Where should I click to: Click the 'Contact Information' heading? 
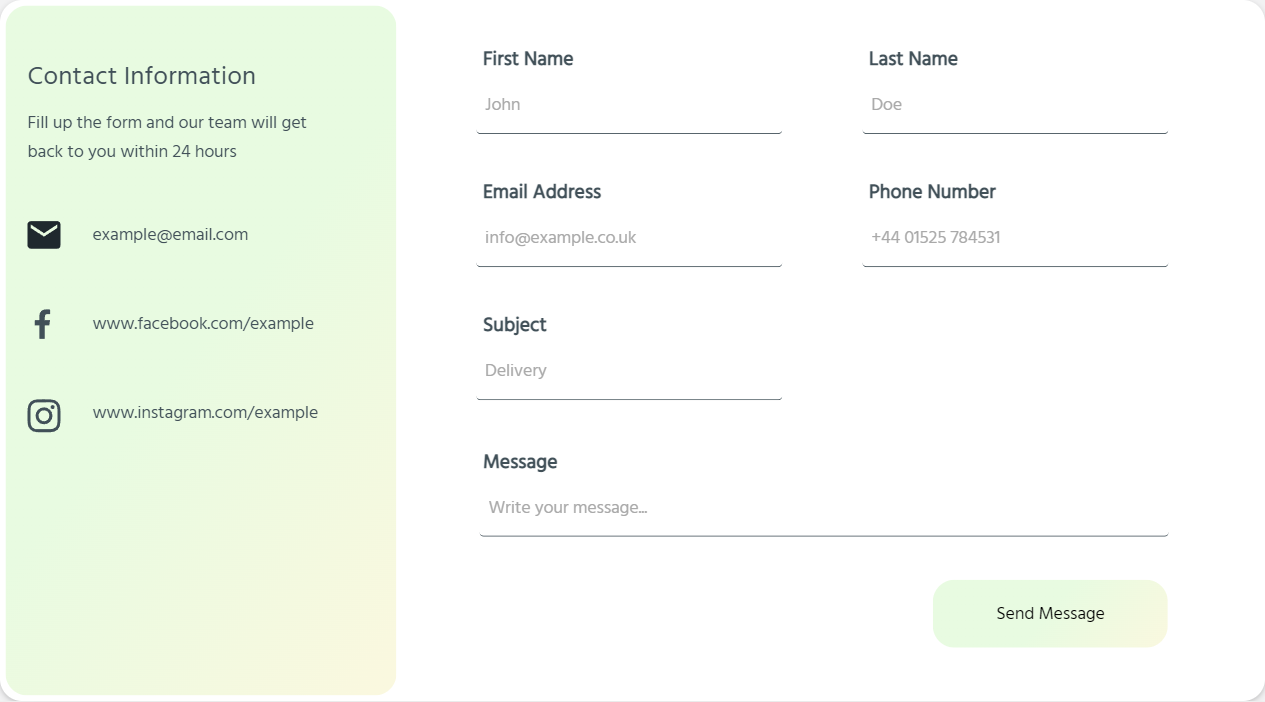click(x=142, y=76)
